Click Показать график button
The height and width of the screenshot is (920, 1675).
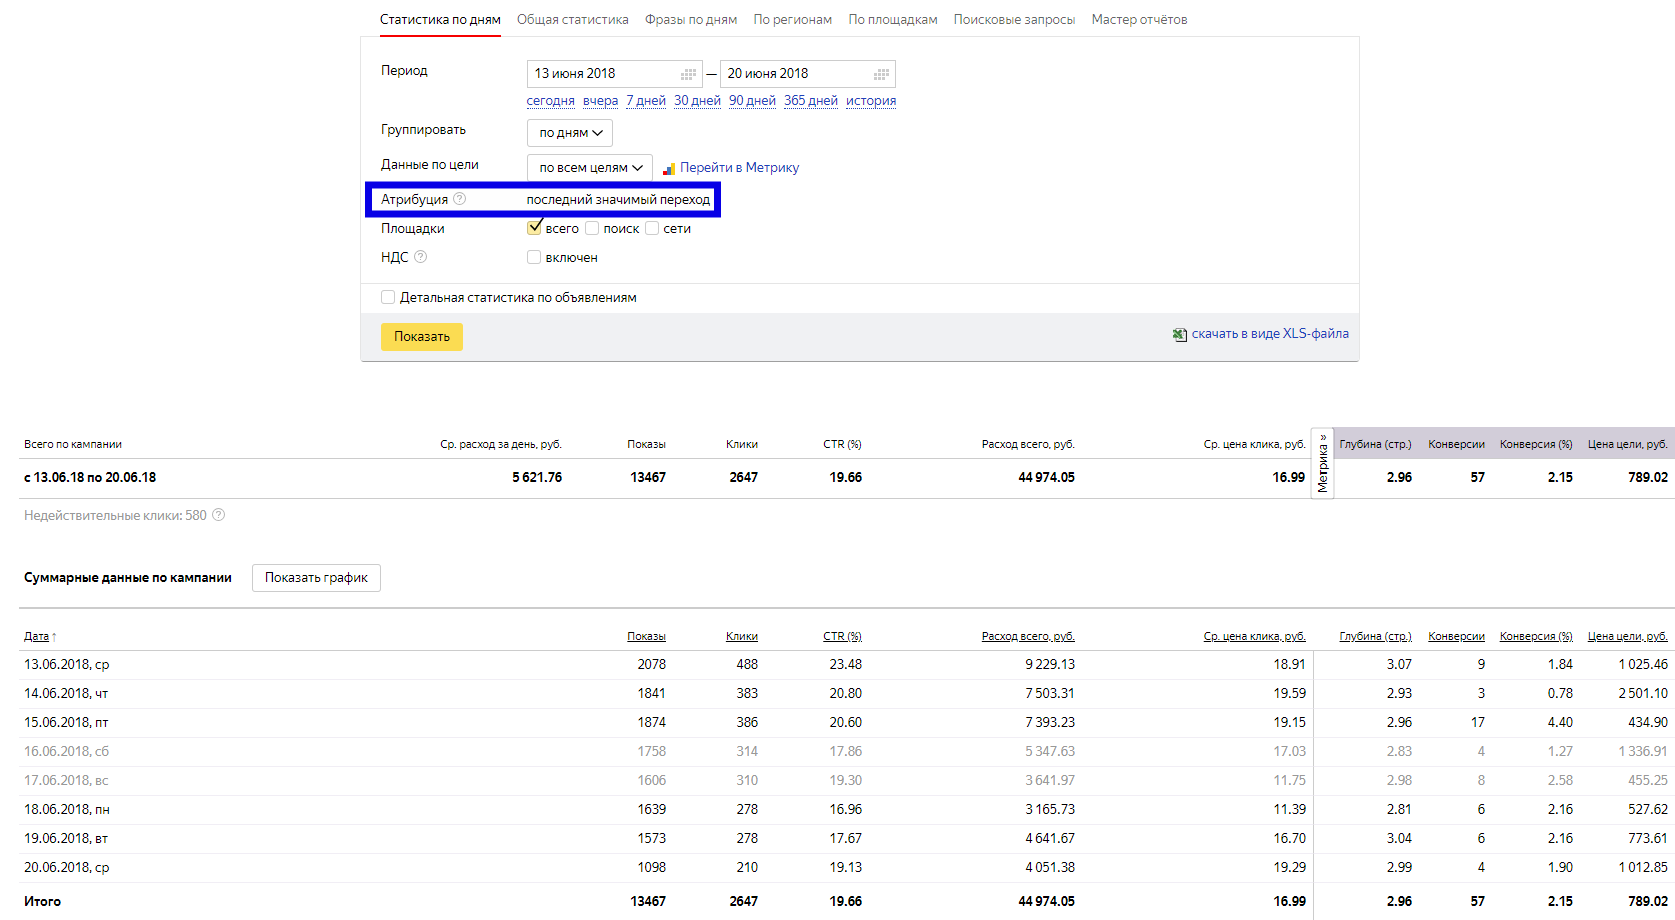coord(316,578)
